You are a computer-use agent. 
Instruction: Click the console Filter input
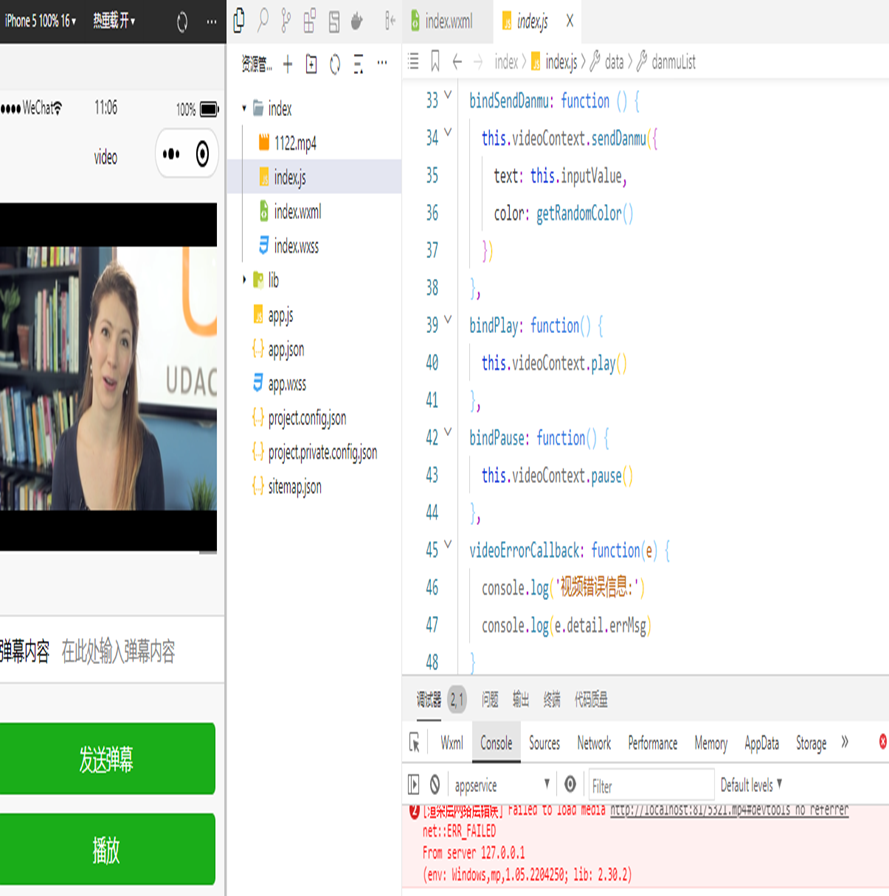click(651, 786)
